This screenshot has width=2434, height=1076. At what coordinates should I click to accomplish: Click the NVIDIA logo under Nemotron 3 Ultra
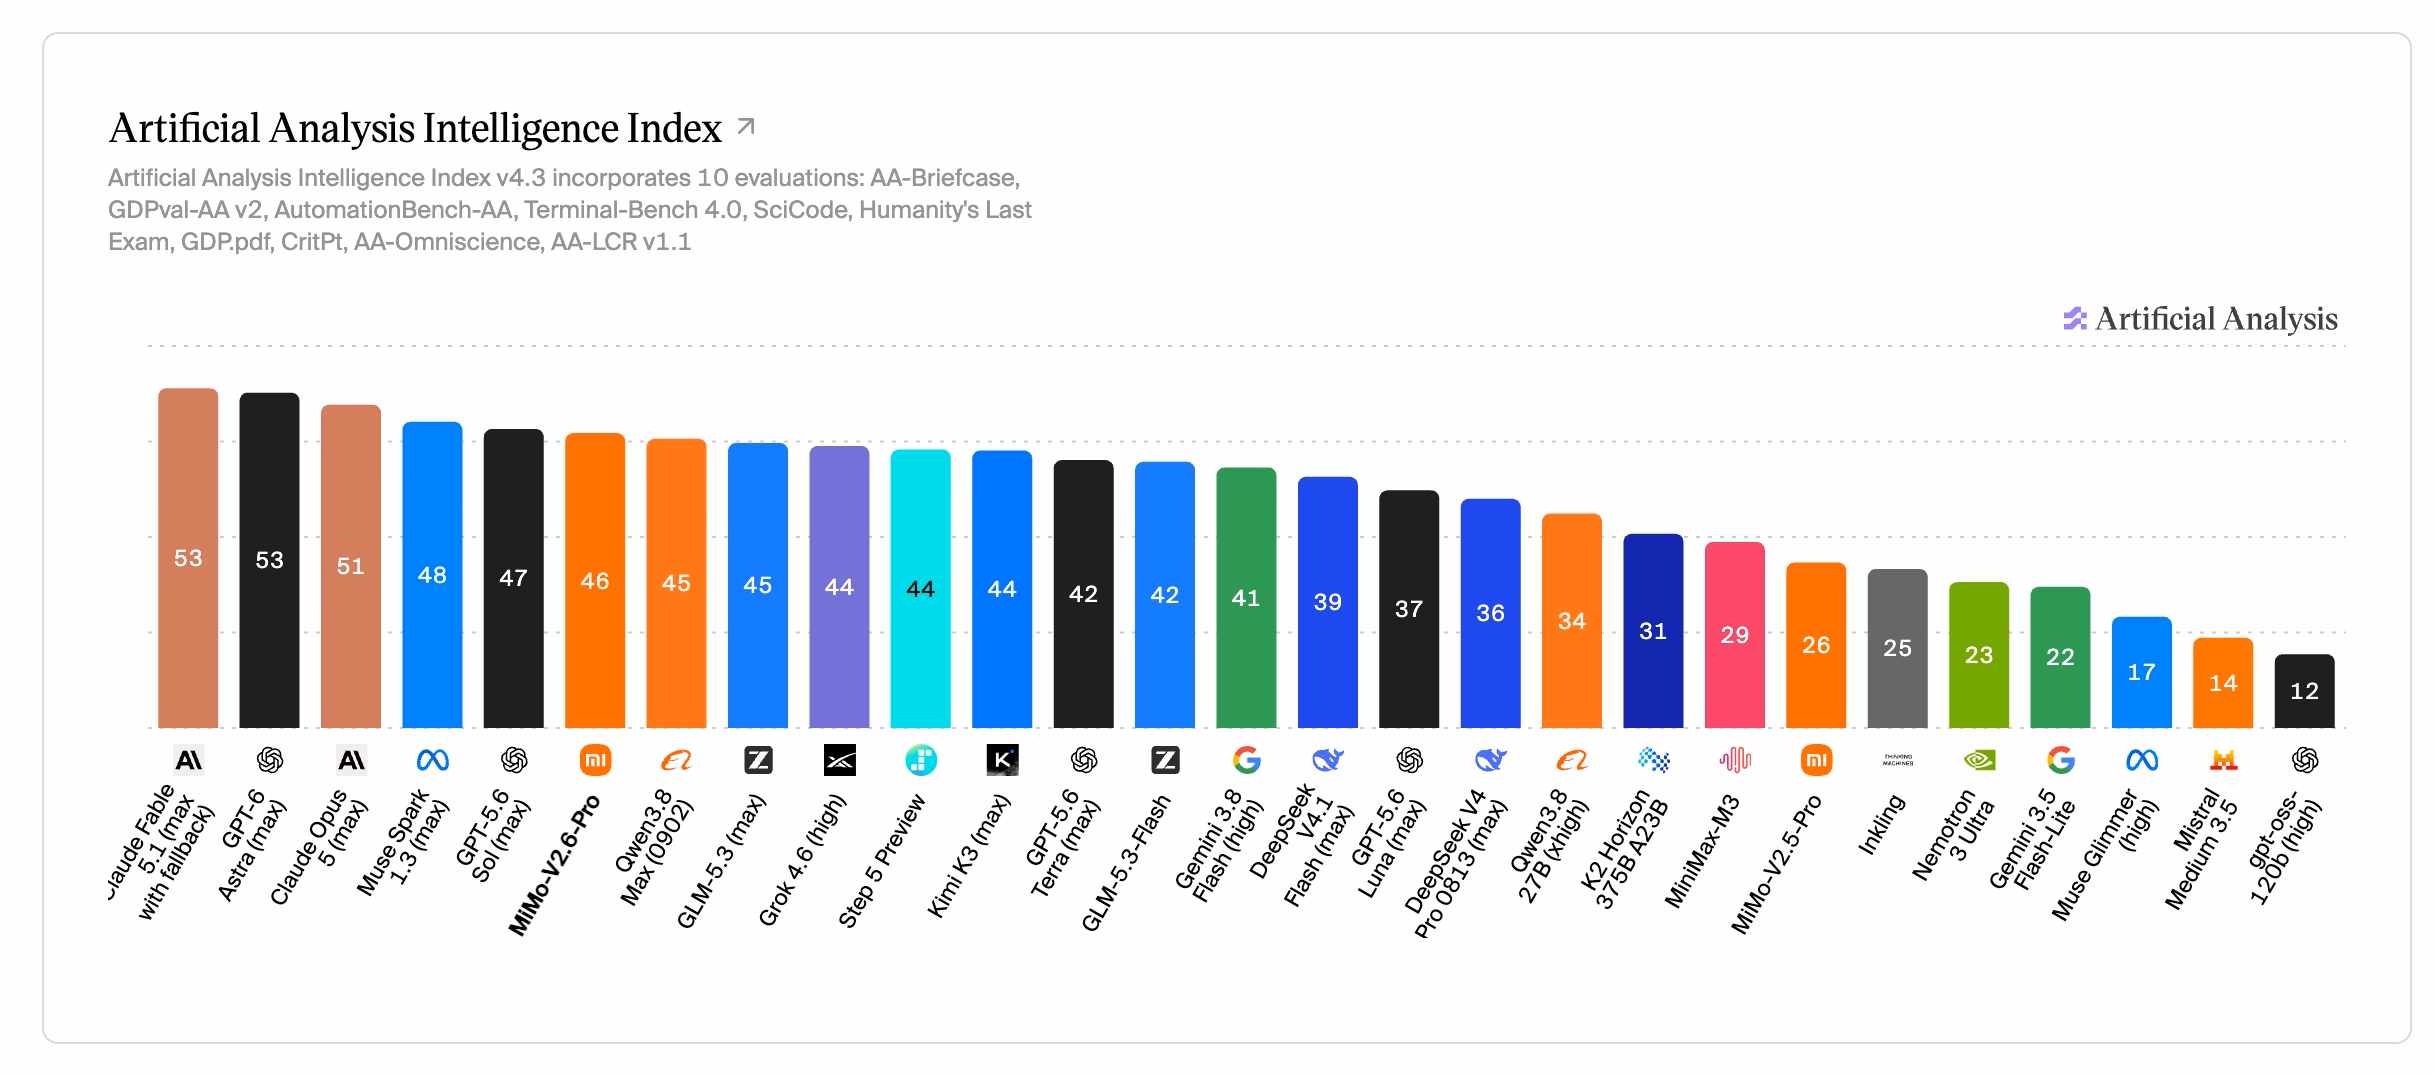pos(1979,761)
